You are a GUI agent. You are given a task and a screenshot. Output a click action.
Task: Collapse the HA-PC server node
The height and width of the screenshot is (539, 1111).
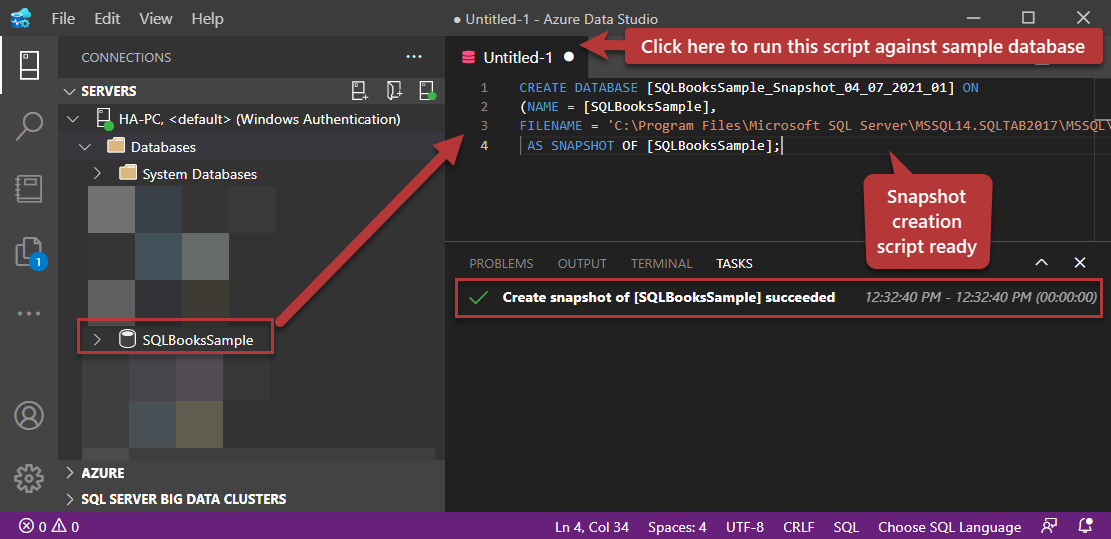(x=73, y=119)
